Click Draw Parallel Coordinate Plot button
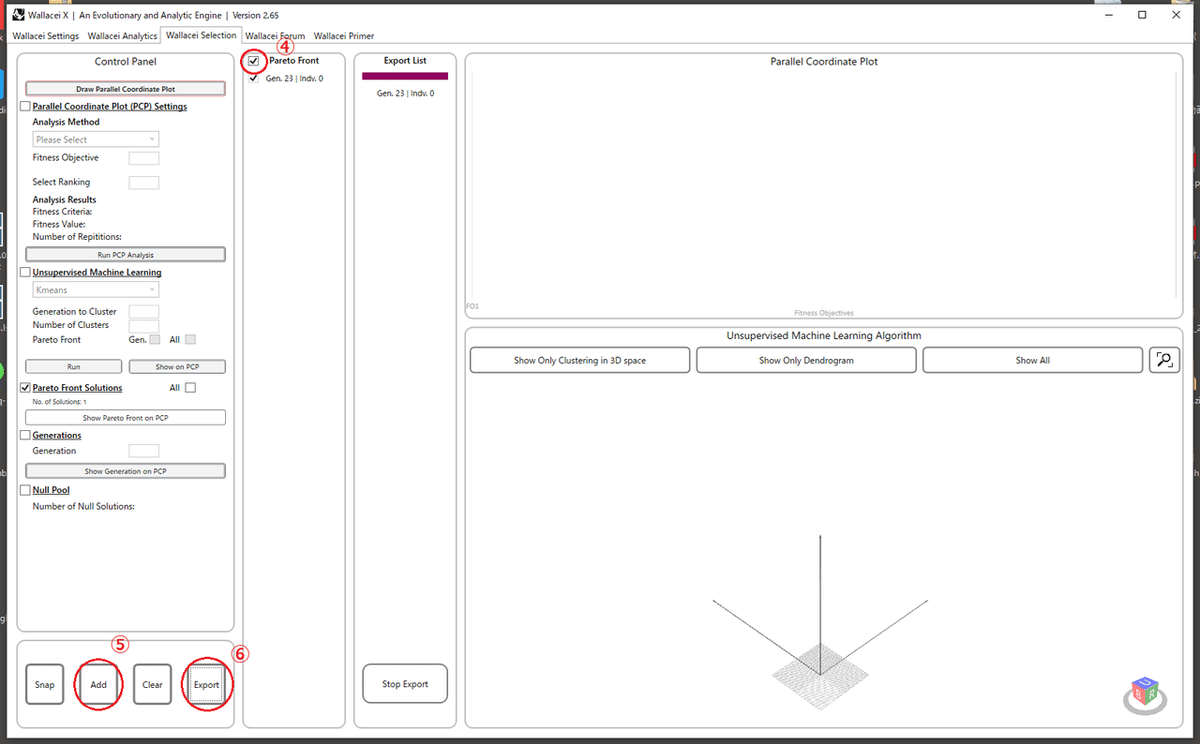1200x744 pixels. tap(125, 89)
